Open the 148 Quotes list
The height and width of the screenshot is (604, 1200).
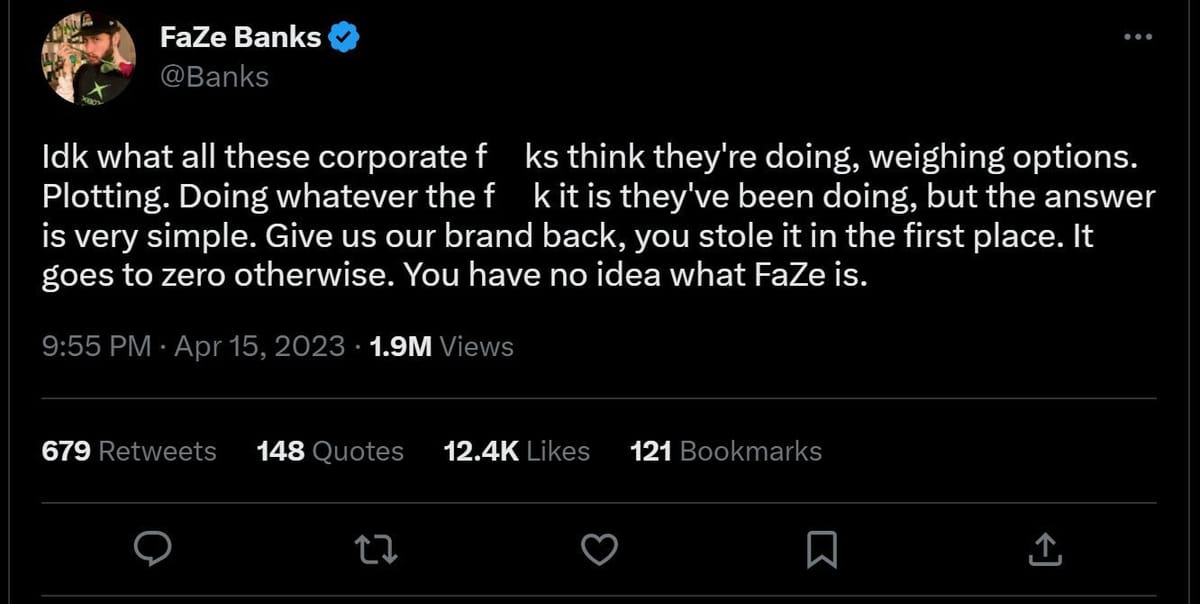click(x=330, y=451)
